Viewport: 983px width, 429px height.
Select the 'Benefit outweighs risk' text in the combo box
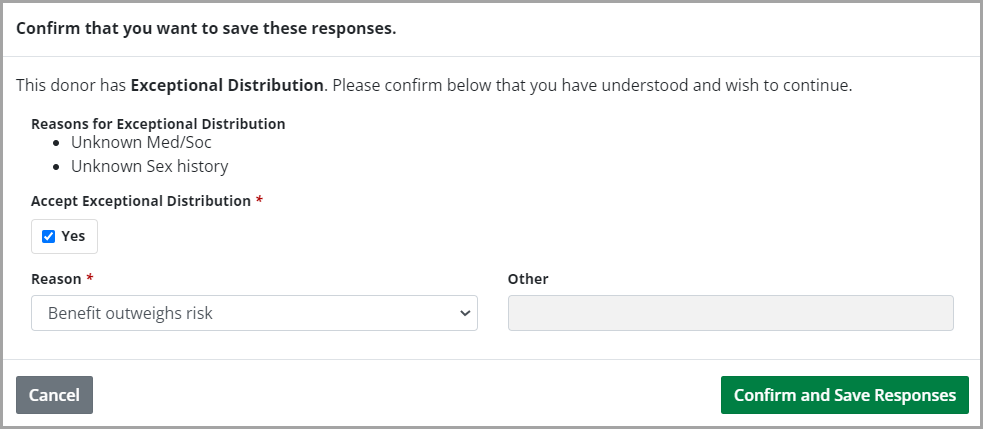tap(130, 313)
